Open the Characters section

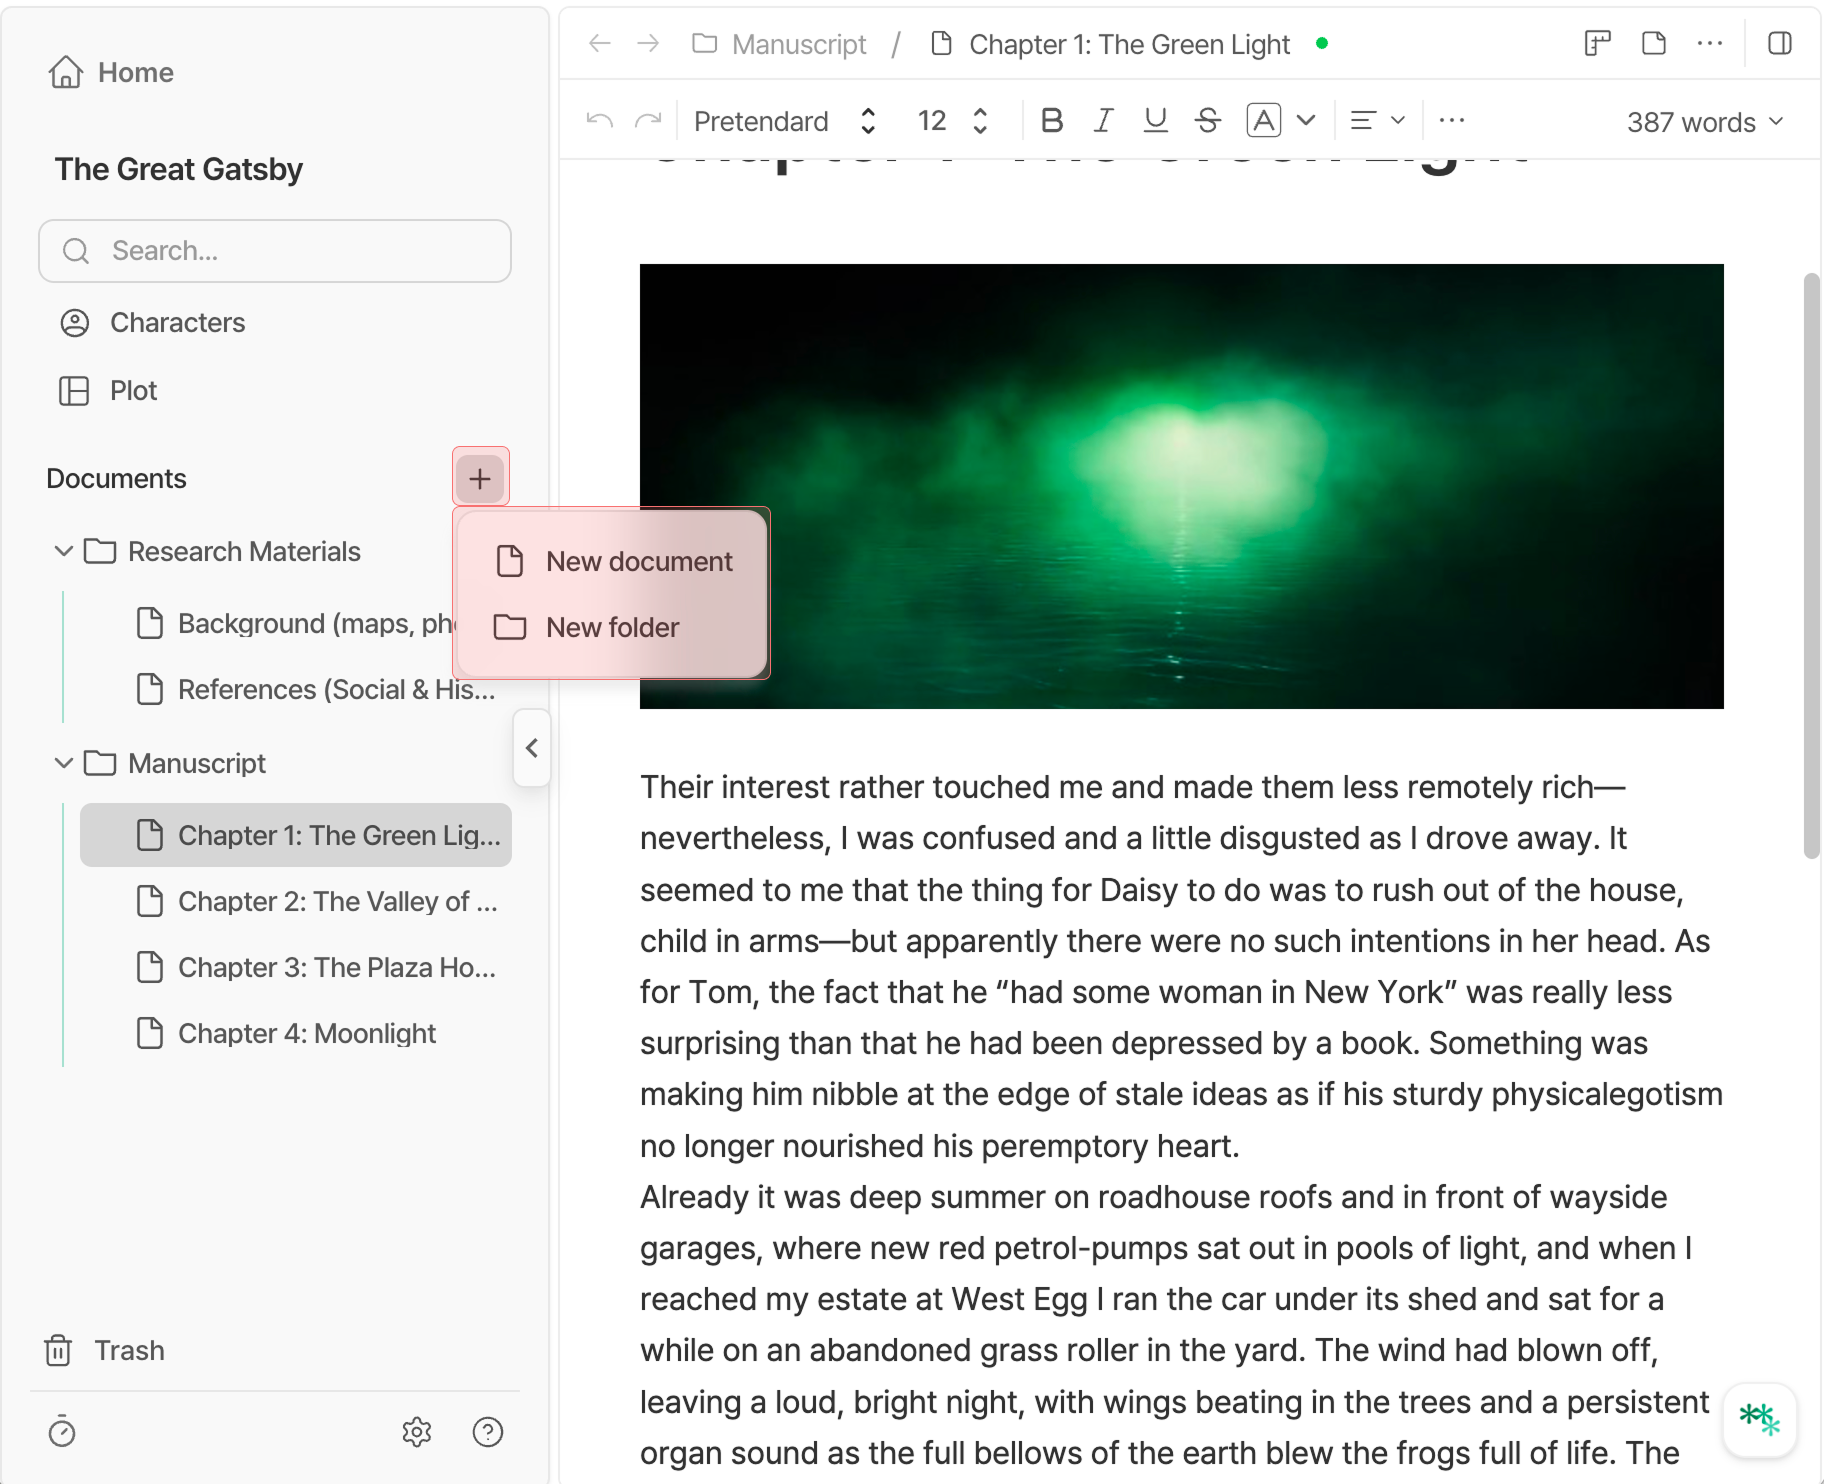152,322
